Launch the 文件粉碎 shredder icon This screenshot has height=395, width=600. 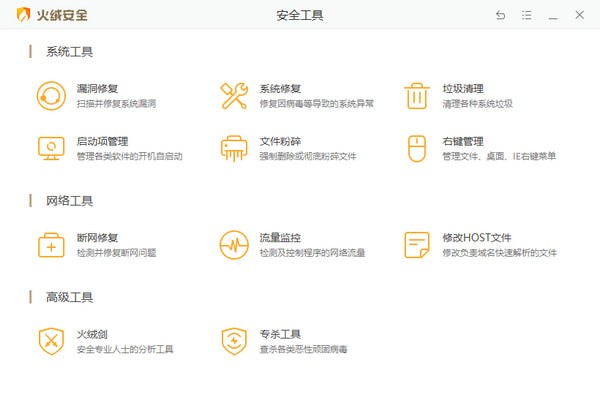click(234, 149)
